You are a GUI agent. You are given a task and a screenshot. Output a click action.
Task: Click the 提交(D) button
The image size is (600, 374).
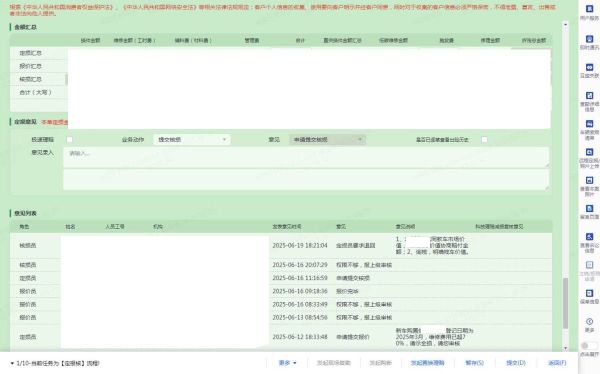click(516, 363)
